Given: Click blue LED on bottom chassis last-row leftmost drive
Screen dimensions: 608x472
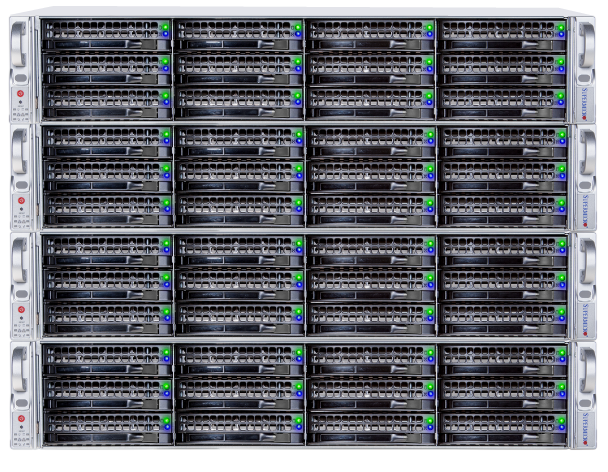Looking at the screenshot, I should coord(167,427).
